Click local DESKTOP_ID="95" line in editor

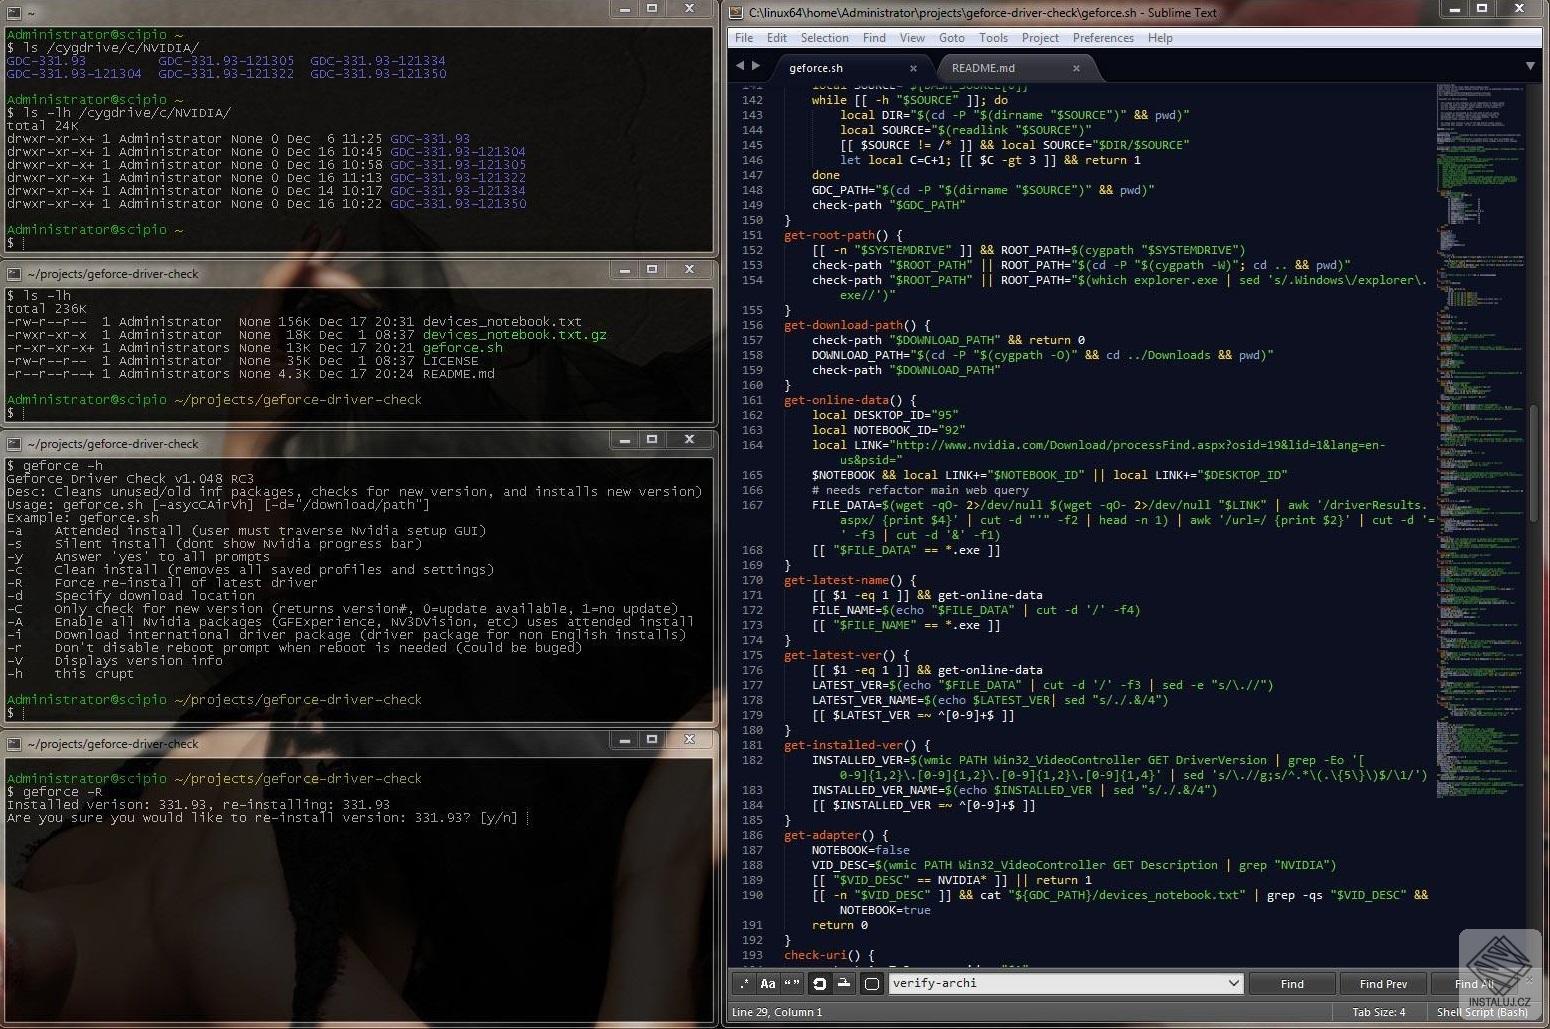pos(885,415)
